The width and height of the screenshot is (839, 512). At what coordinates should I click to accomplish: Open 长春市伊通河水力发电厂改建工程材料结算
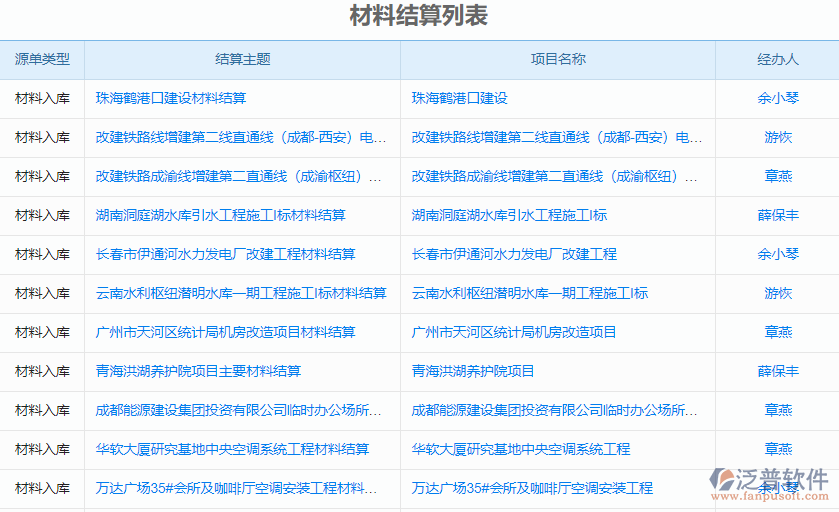[x=225, y=254]
